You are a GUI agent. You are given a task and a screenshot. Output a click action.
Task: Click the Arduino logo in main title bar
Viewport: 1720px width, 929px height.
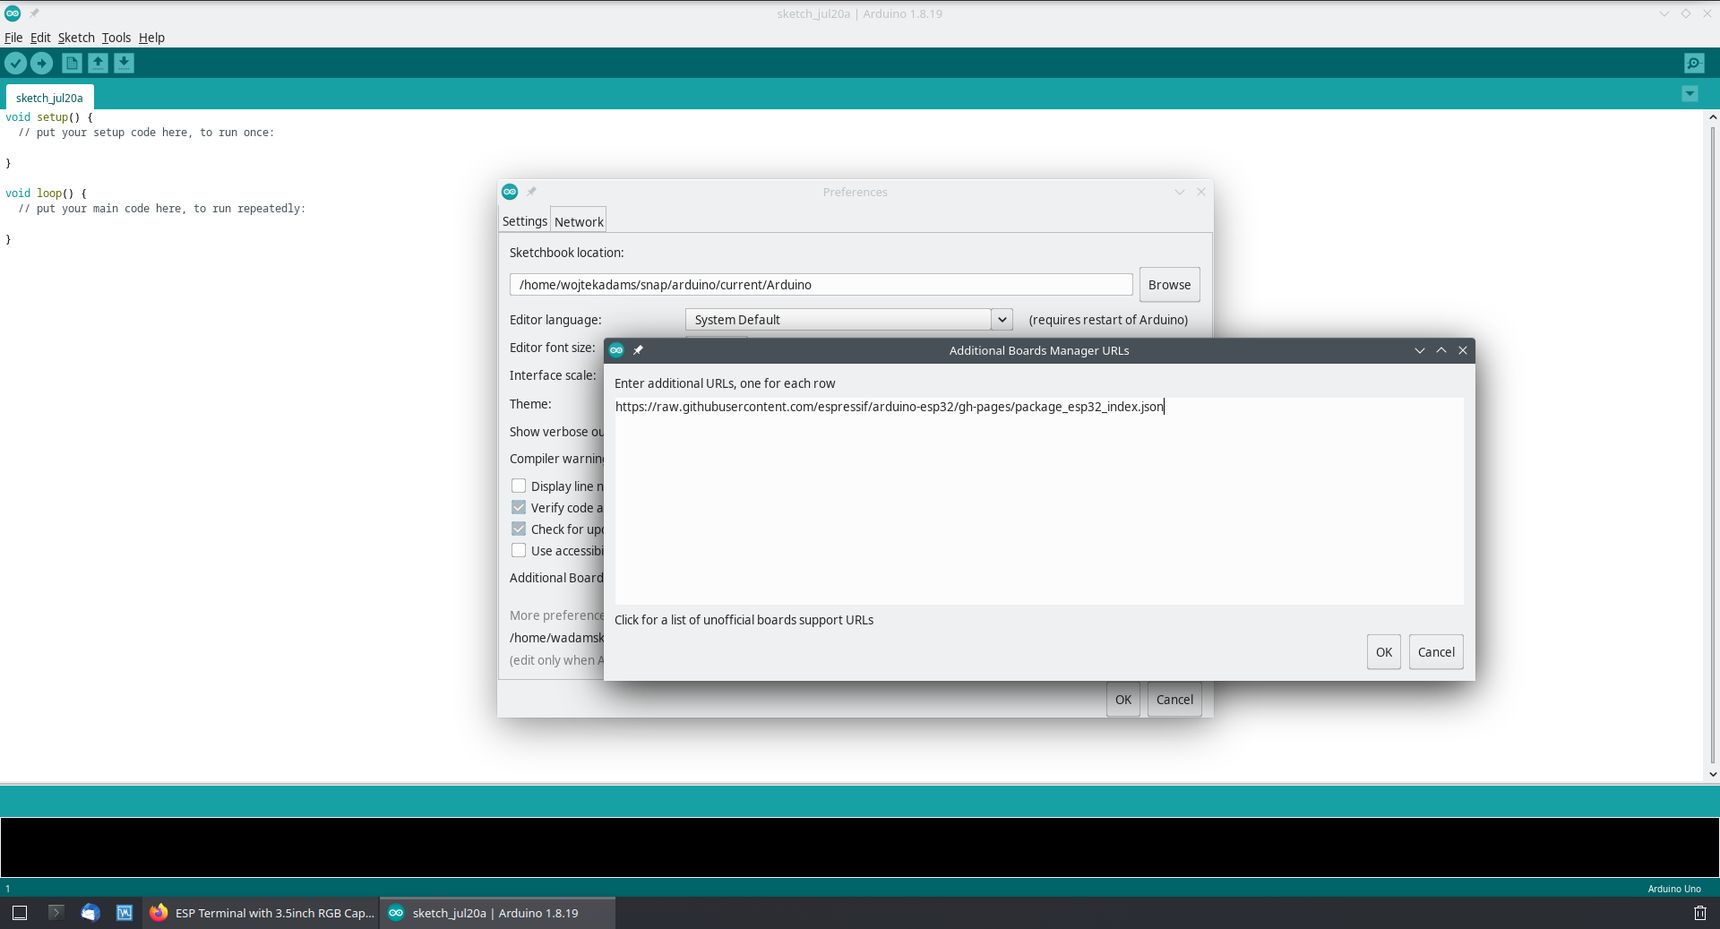pyautogui.click(x=13, y=13)
